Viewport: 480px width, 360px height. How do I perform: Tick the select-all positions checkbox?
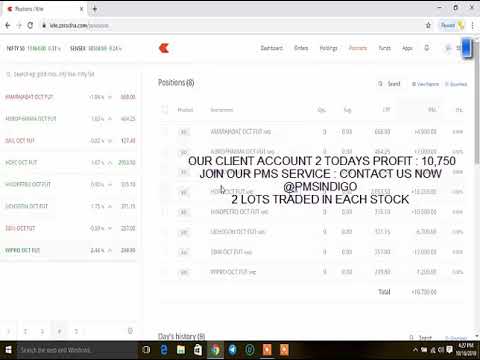click(x=165, y=109)
